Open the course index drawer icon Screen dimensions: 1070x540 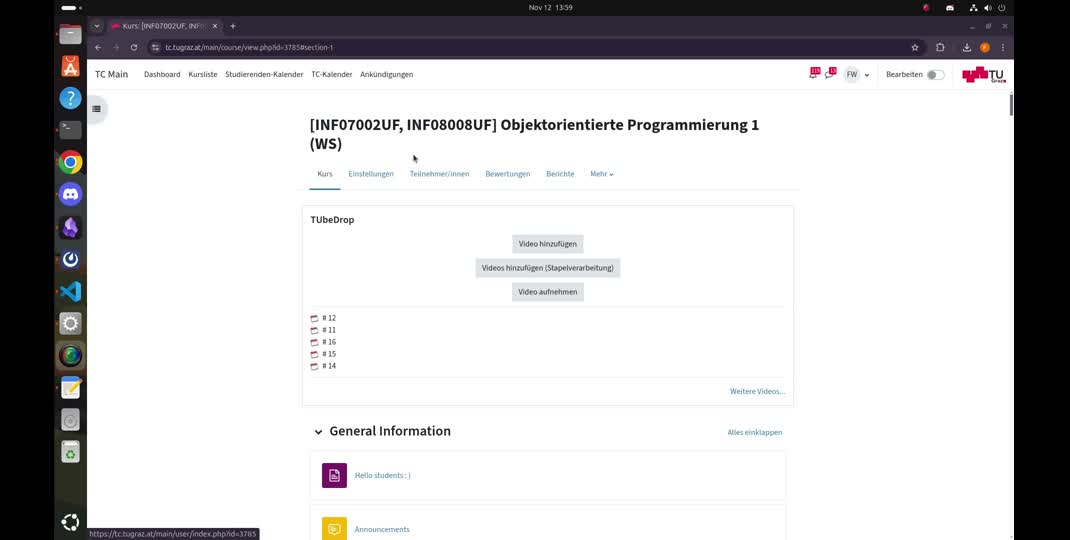pyautogui.click(x=96, y=109)
